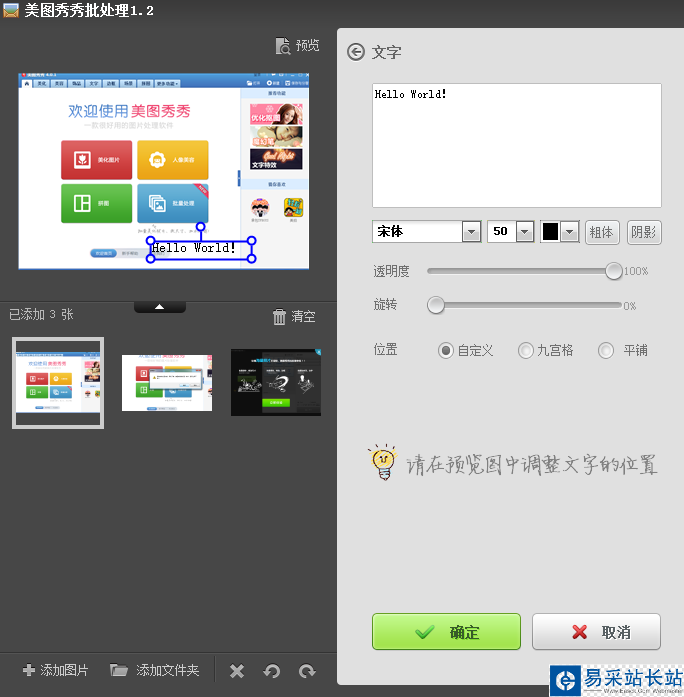Click the 取消 cancel button
Viewport: 684px width, 697px height.
(x=596, y=631)
